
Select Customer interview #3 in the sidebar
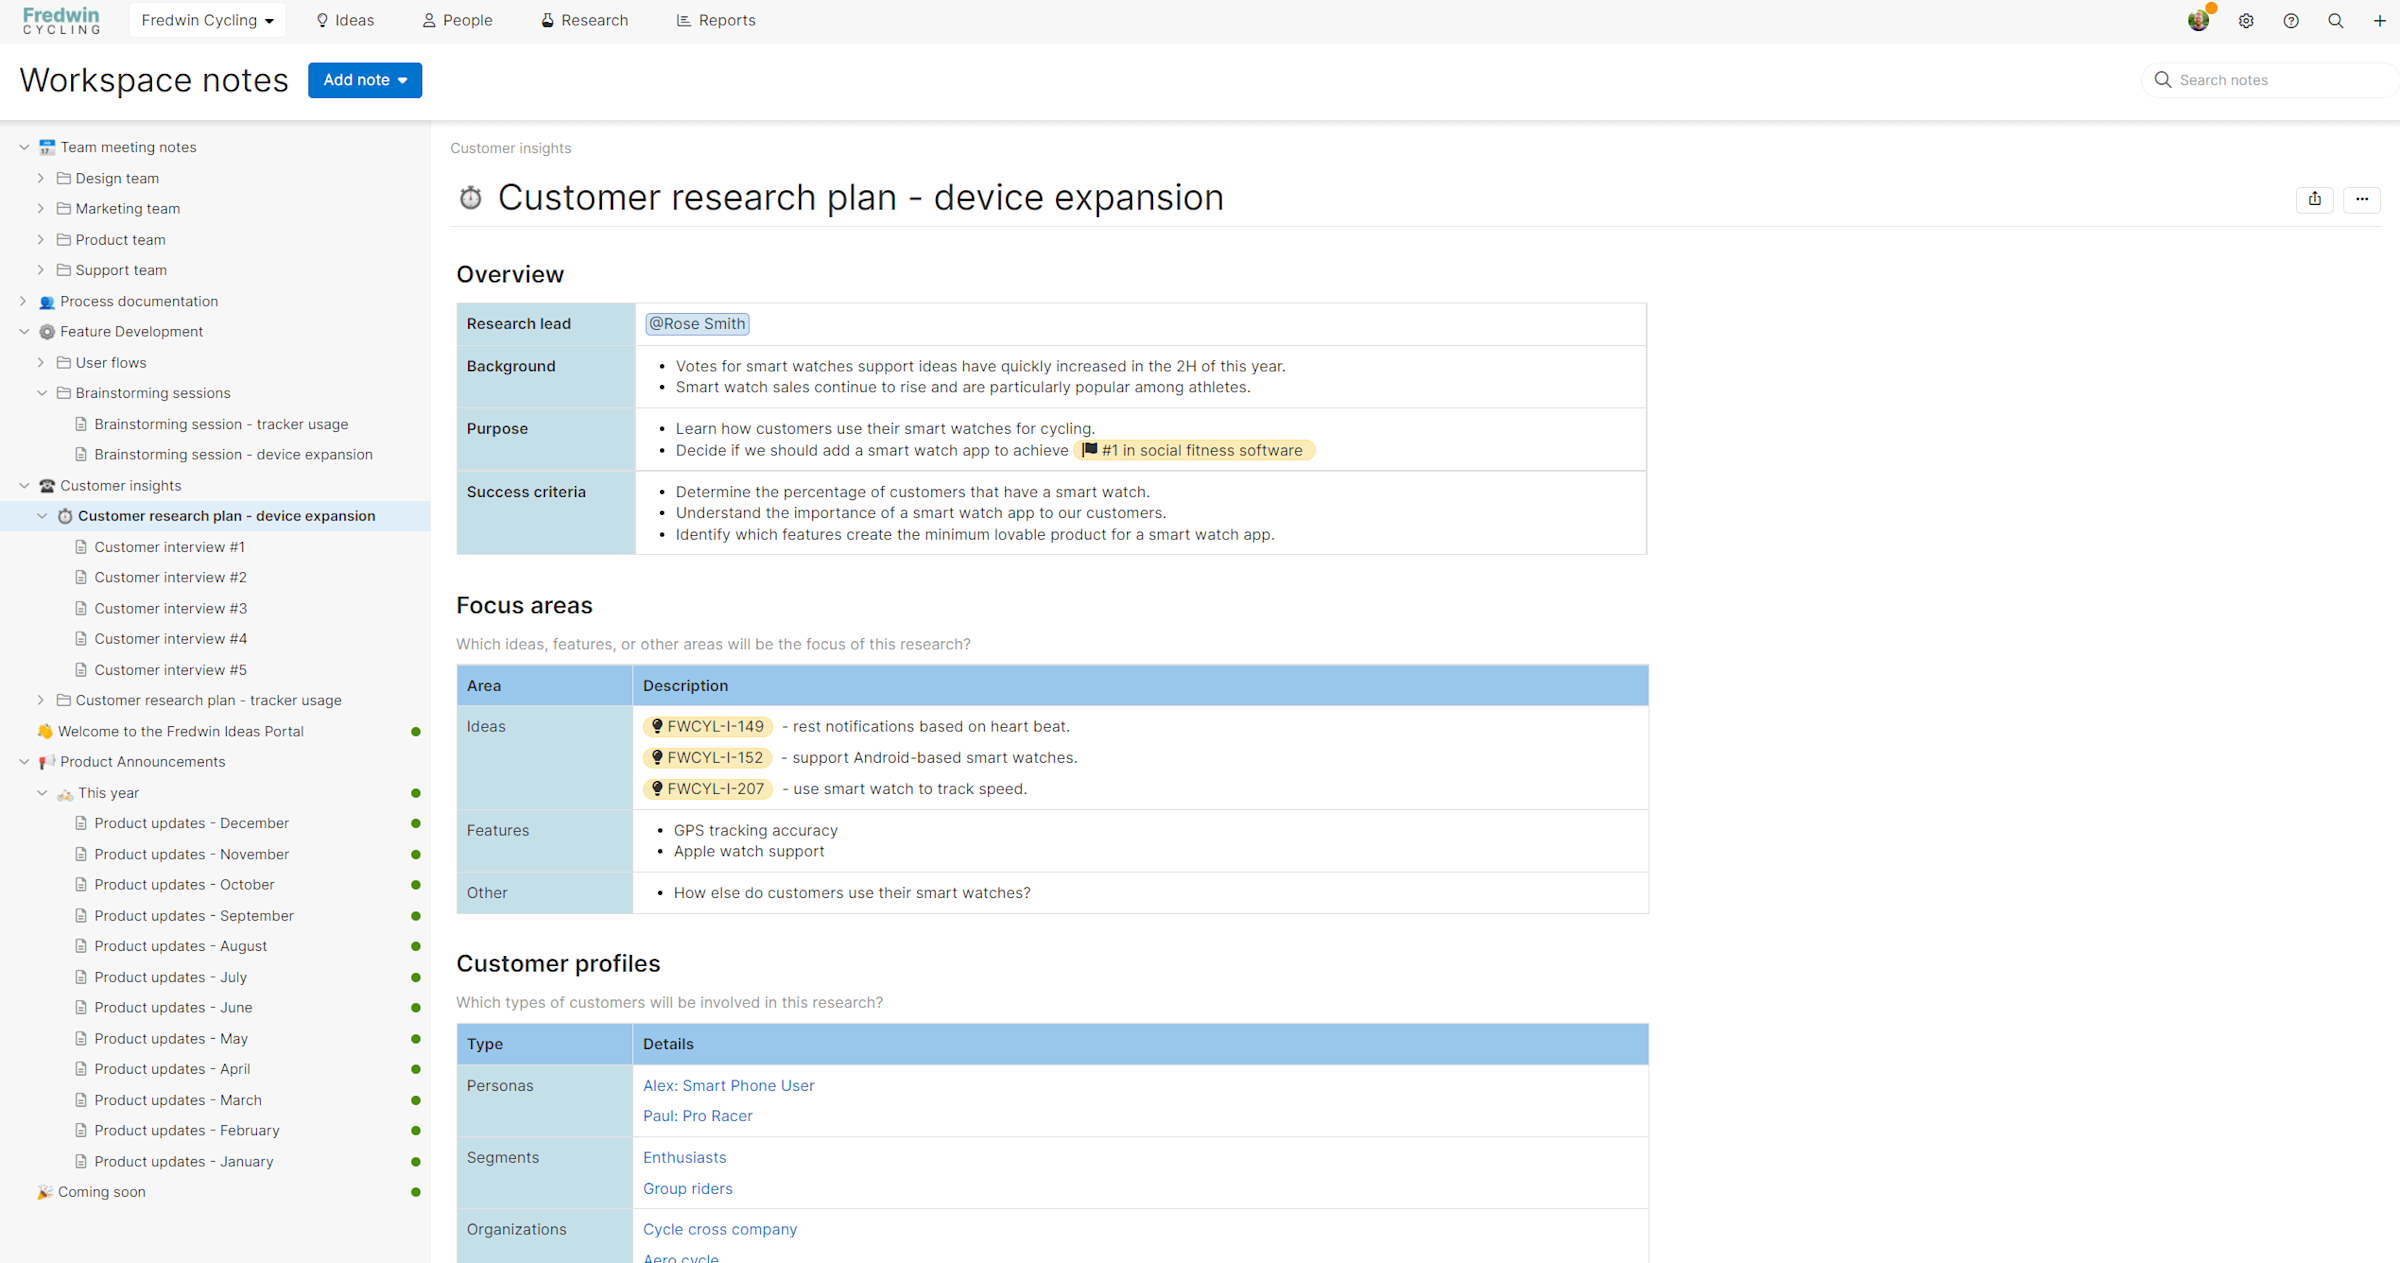tap(170, 608)
